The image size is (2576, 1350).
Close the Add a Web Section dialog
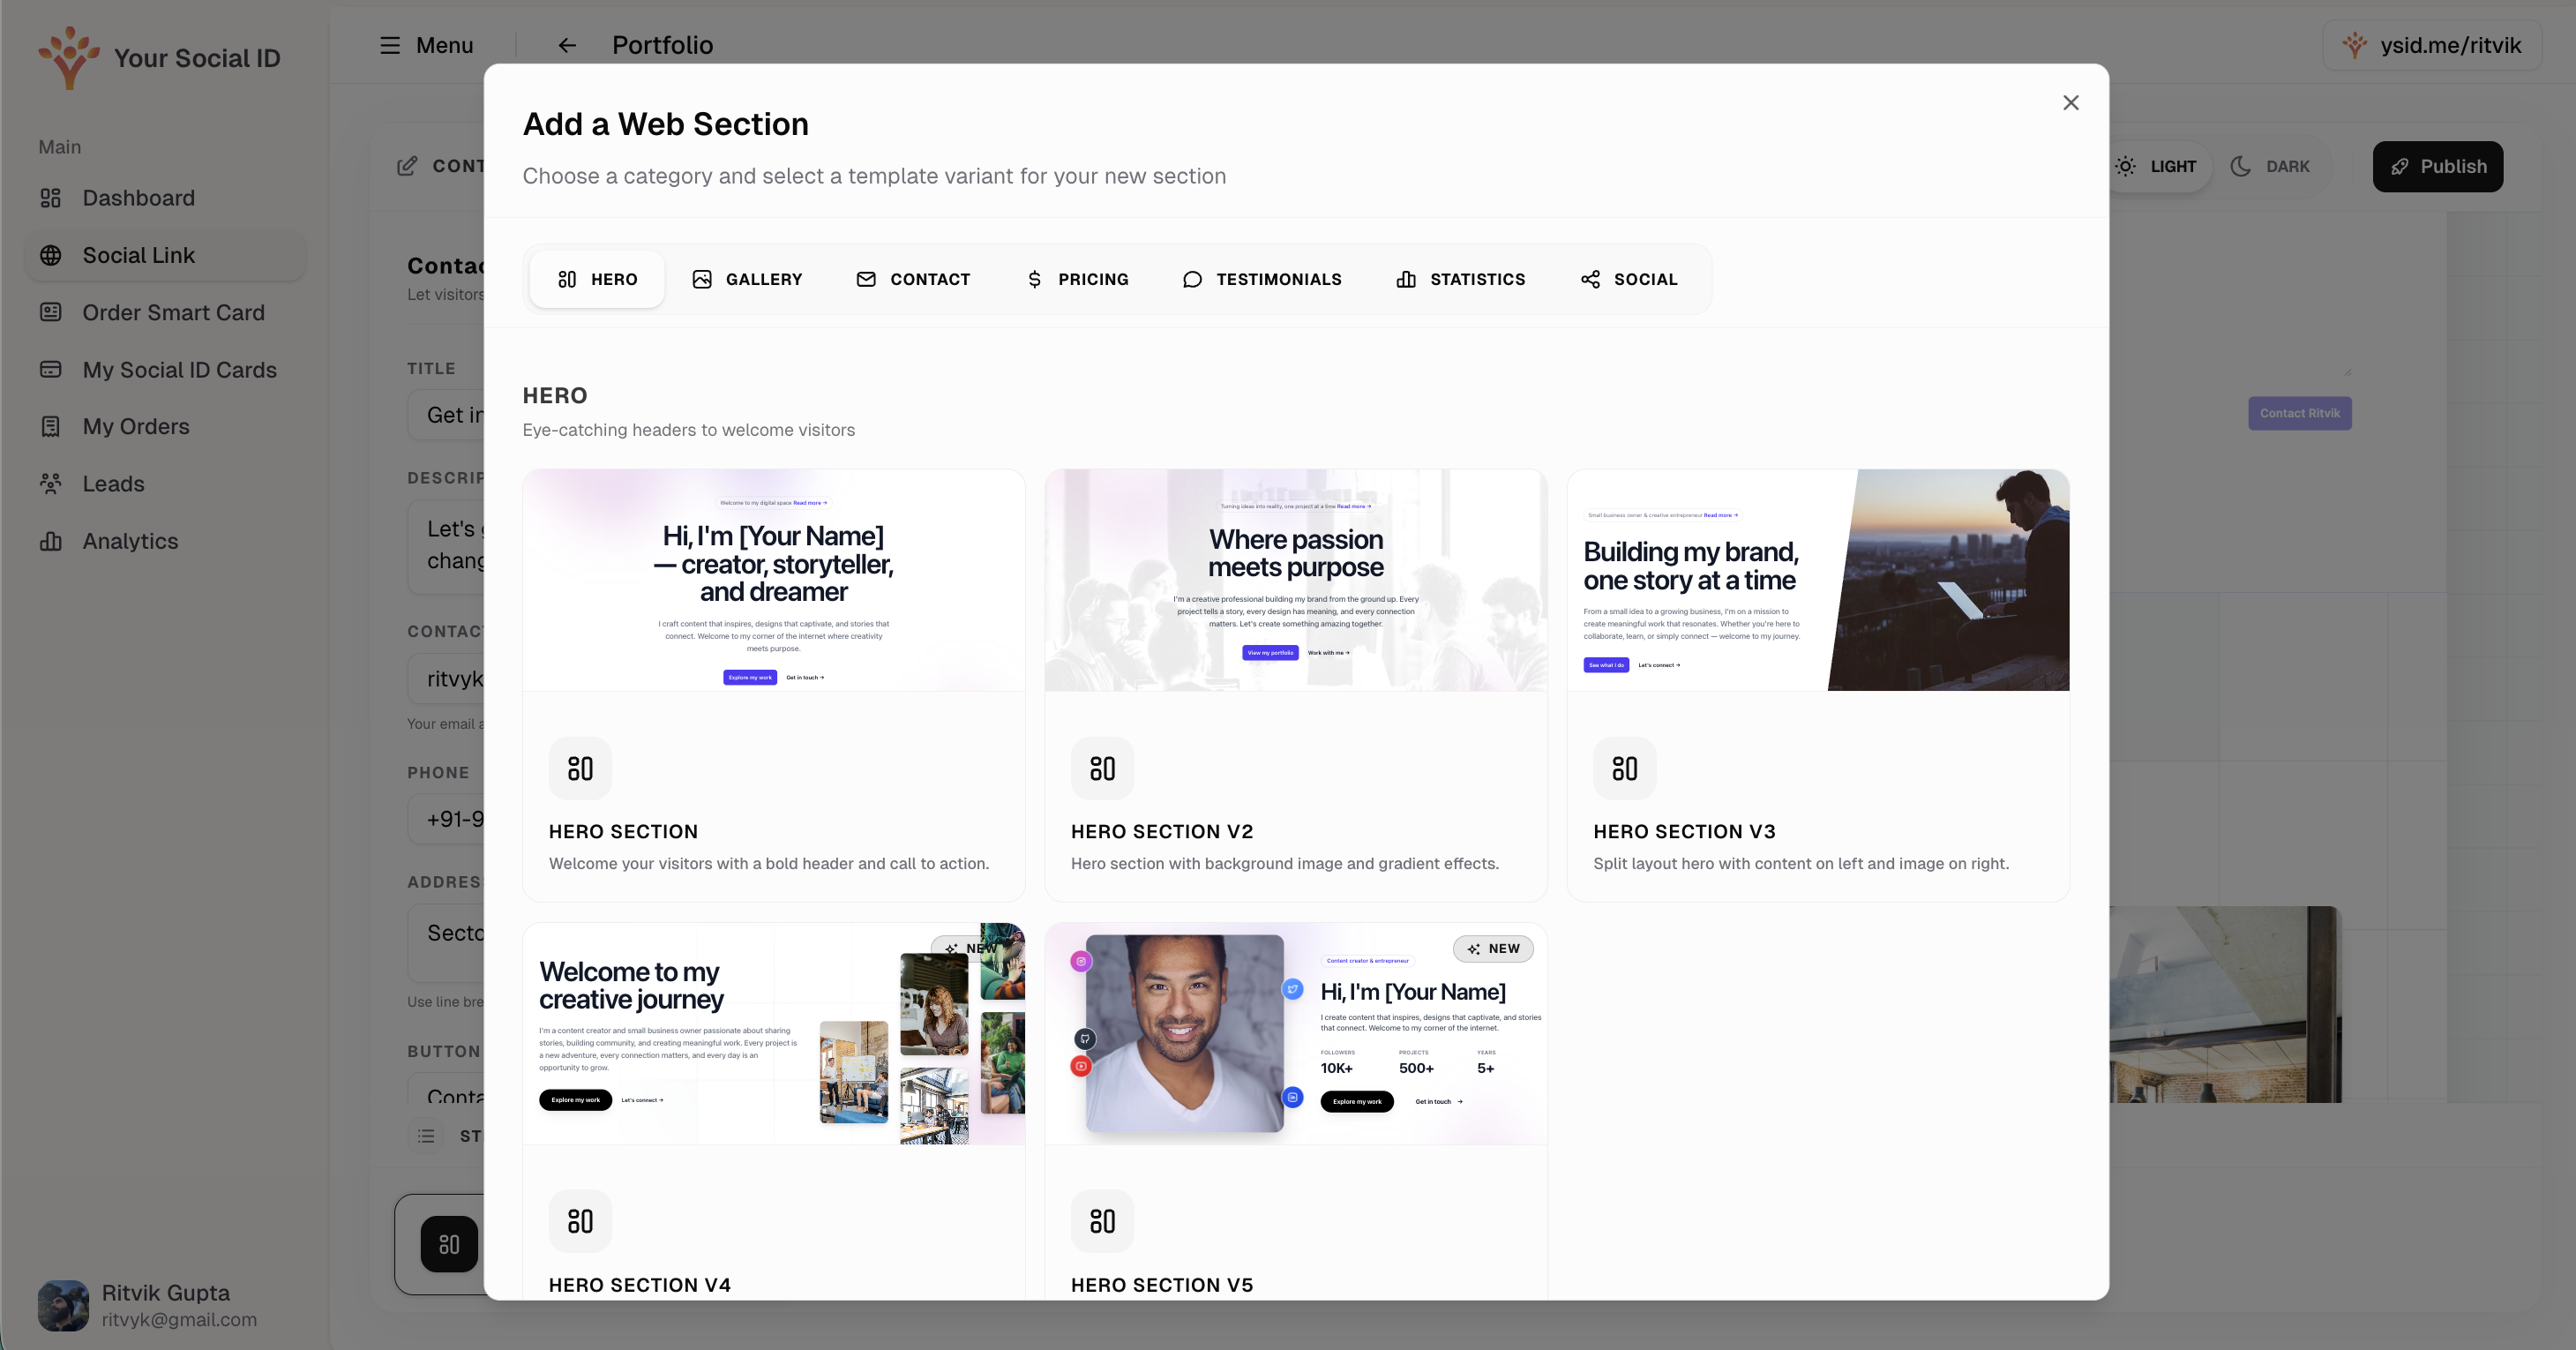click(2070, 102)
